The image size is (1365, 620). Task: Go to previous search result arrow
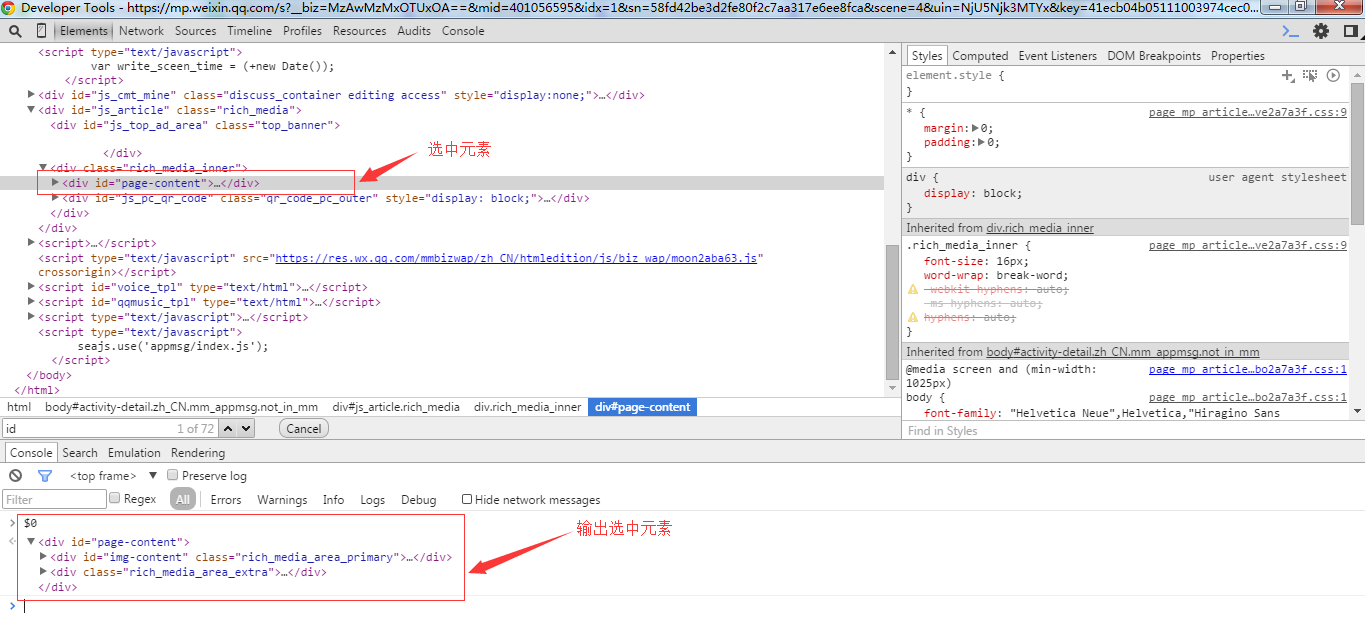click(x=228, y=428)
